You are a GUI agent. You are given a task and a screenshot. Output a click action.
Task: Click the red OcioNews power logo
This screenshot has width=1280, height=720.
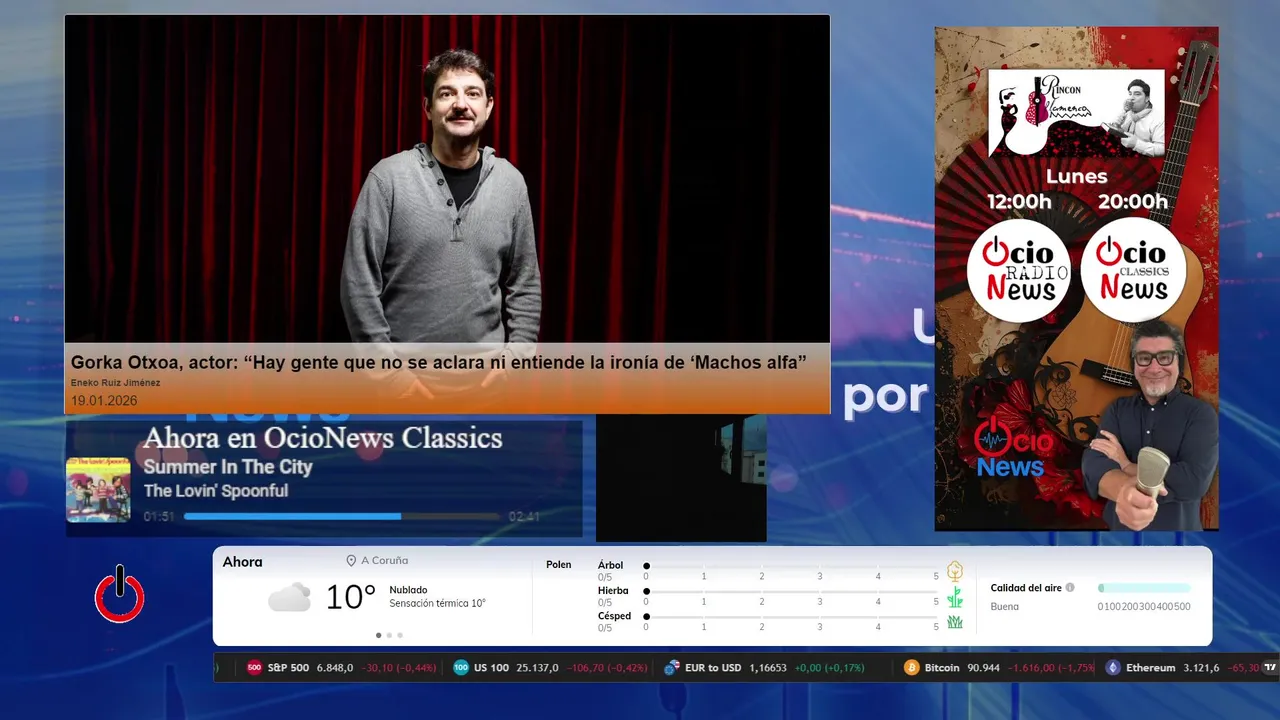pos(120,595)
